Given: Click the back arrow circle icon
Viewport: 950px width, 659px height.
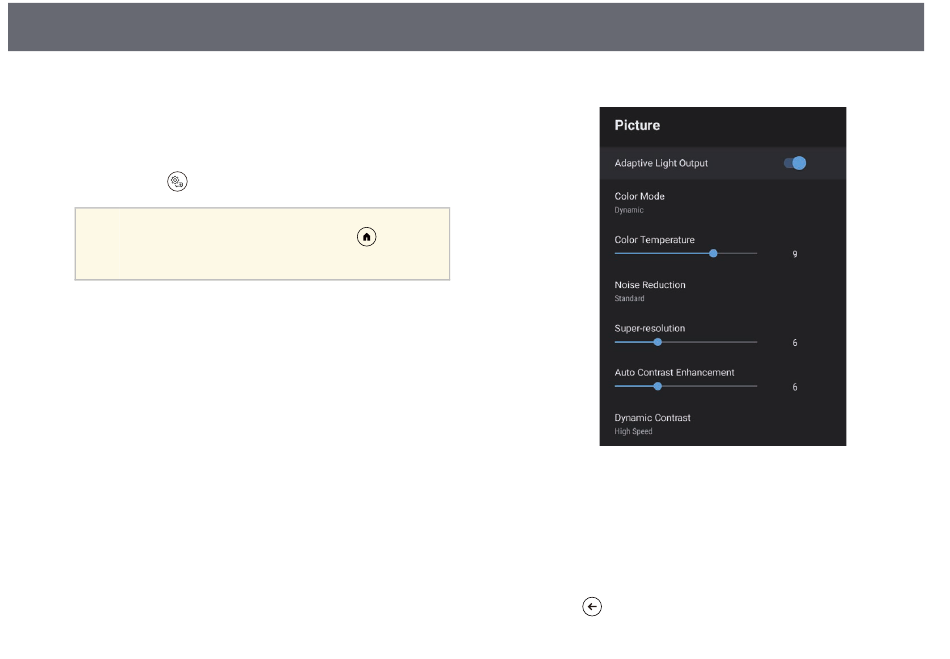Looking at the screenshot, I should click(592, 606).
